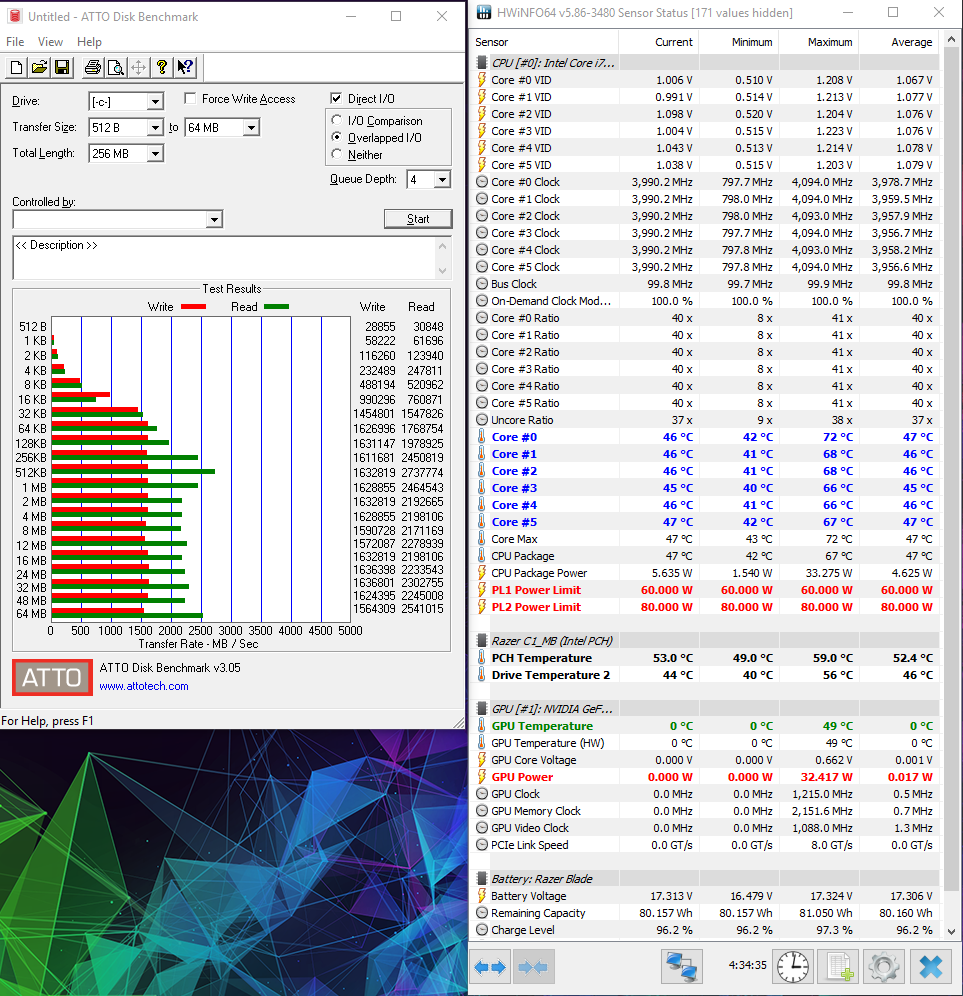Save results using the floppy disk icon
This screenshot has height=996, width=963.
coord(62,67)
